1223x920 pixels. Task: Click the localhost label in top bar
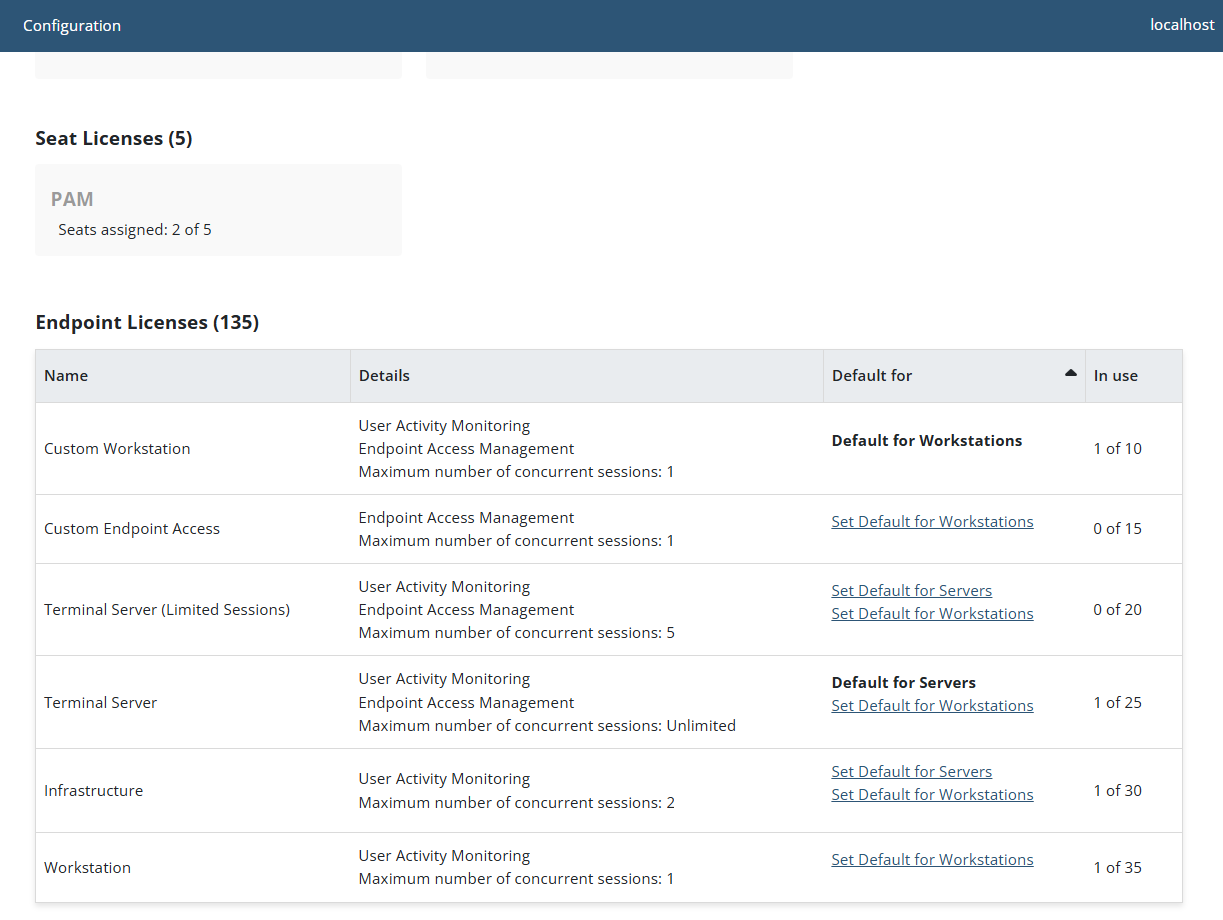1182,25
